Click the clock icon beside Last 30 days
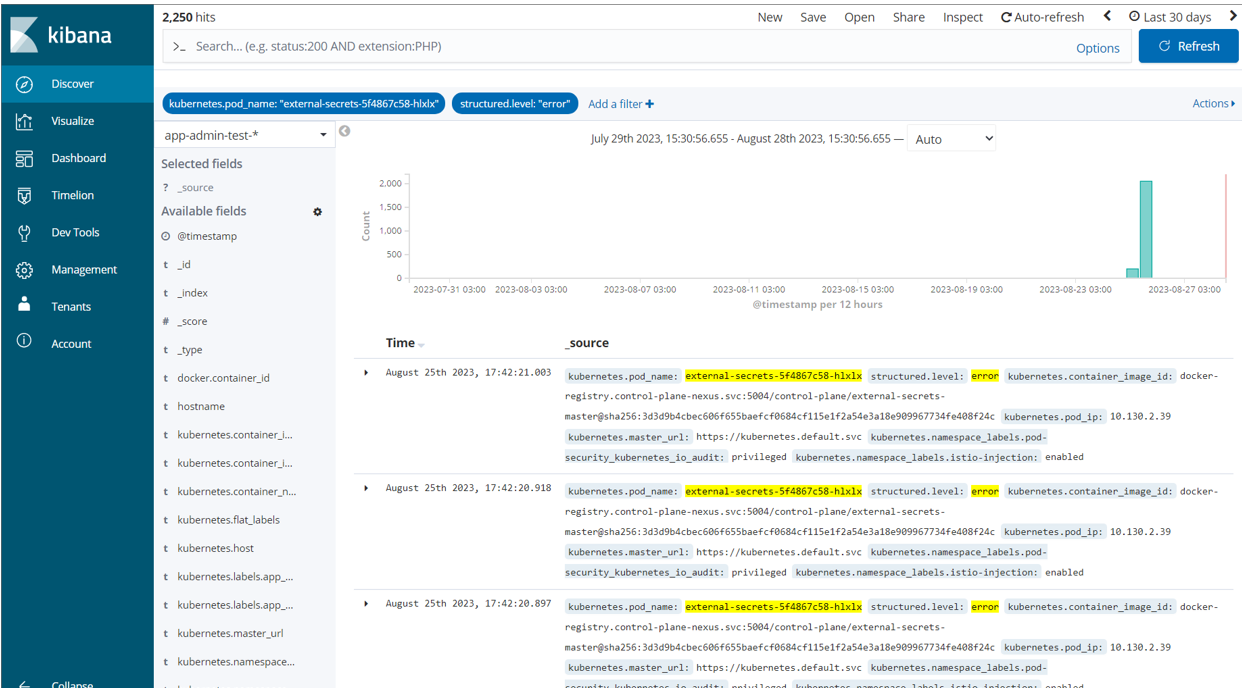 [x=1134, y=17]
